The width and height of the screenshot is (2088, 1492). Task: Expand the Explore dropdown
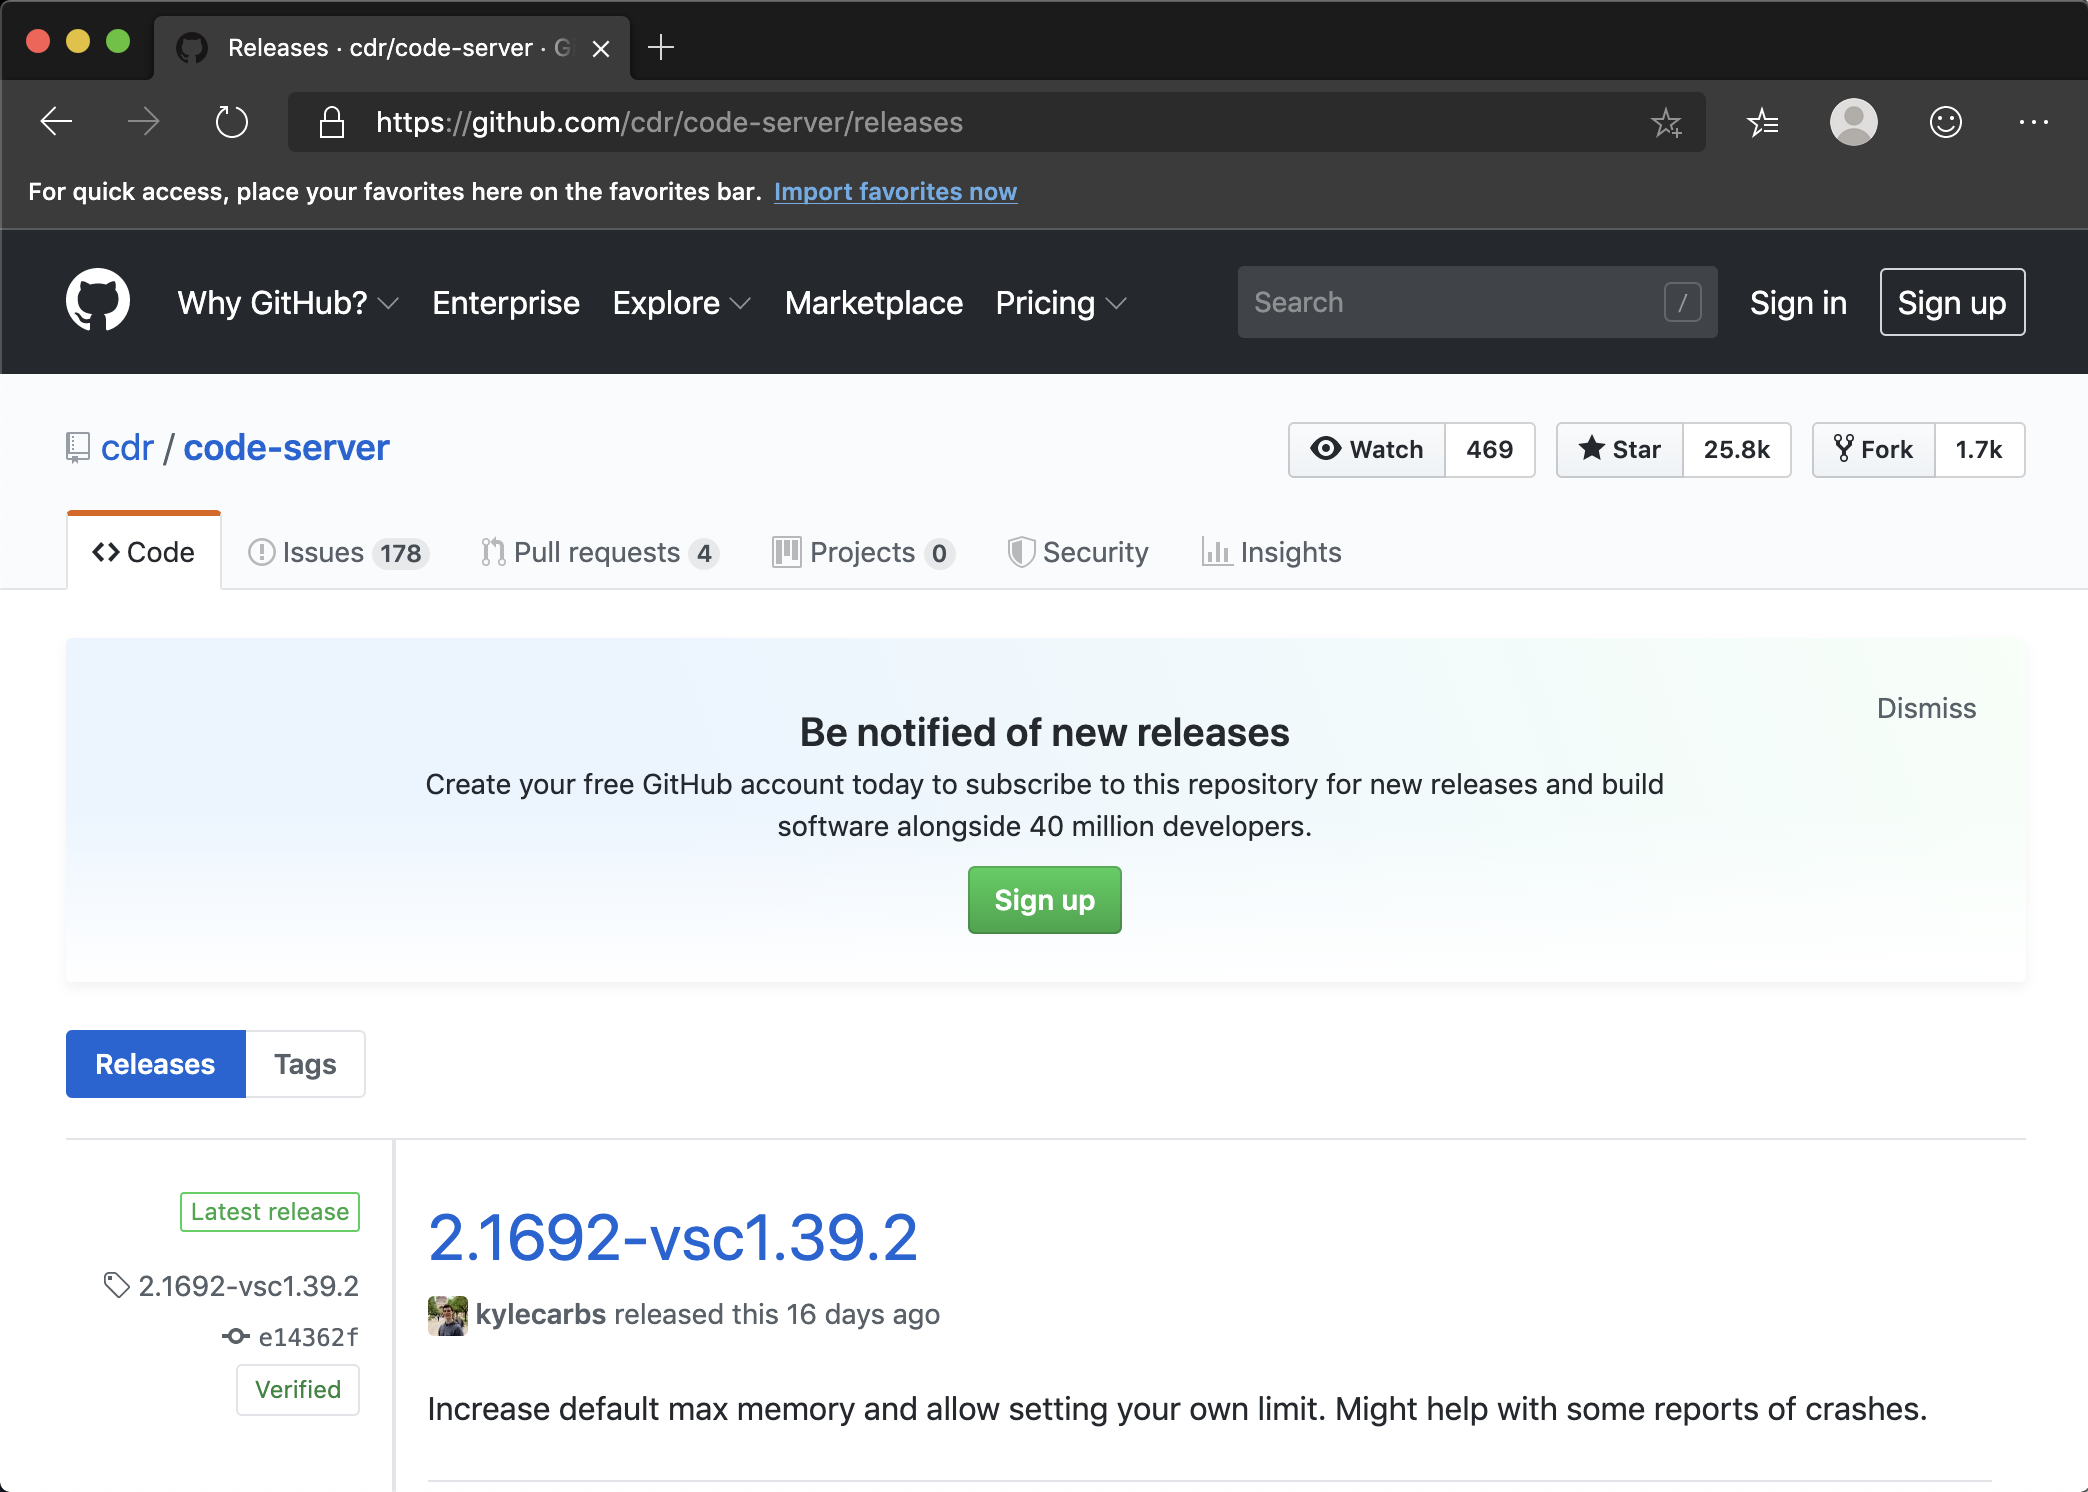pyautogui.click(x=681, y=303)
